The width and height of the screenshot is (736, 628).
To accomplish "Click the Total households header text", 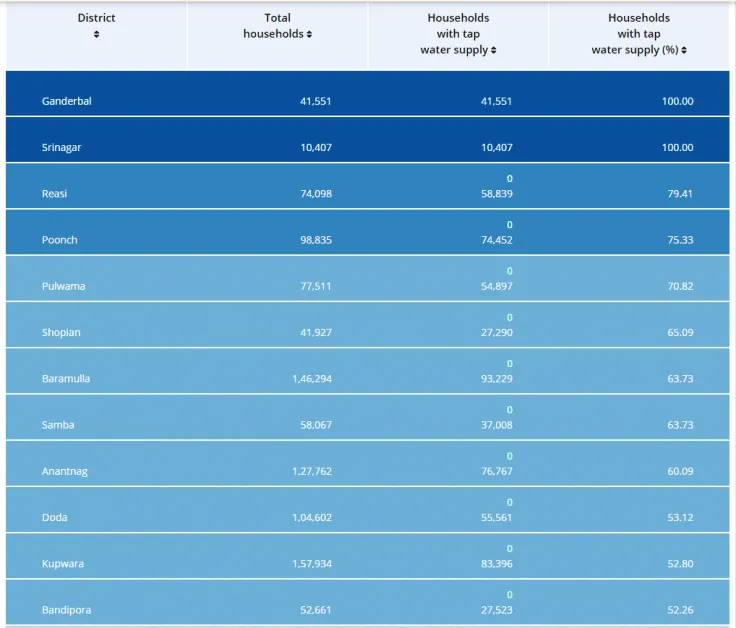I will 276,26.
